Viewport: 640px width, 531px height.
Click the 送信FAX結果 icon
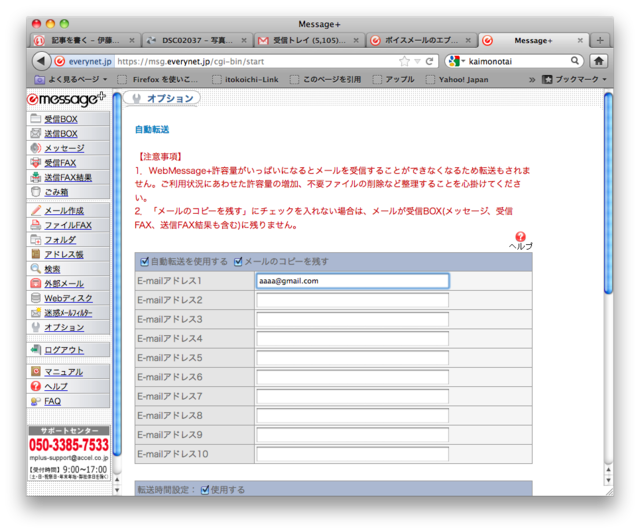36,177
